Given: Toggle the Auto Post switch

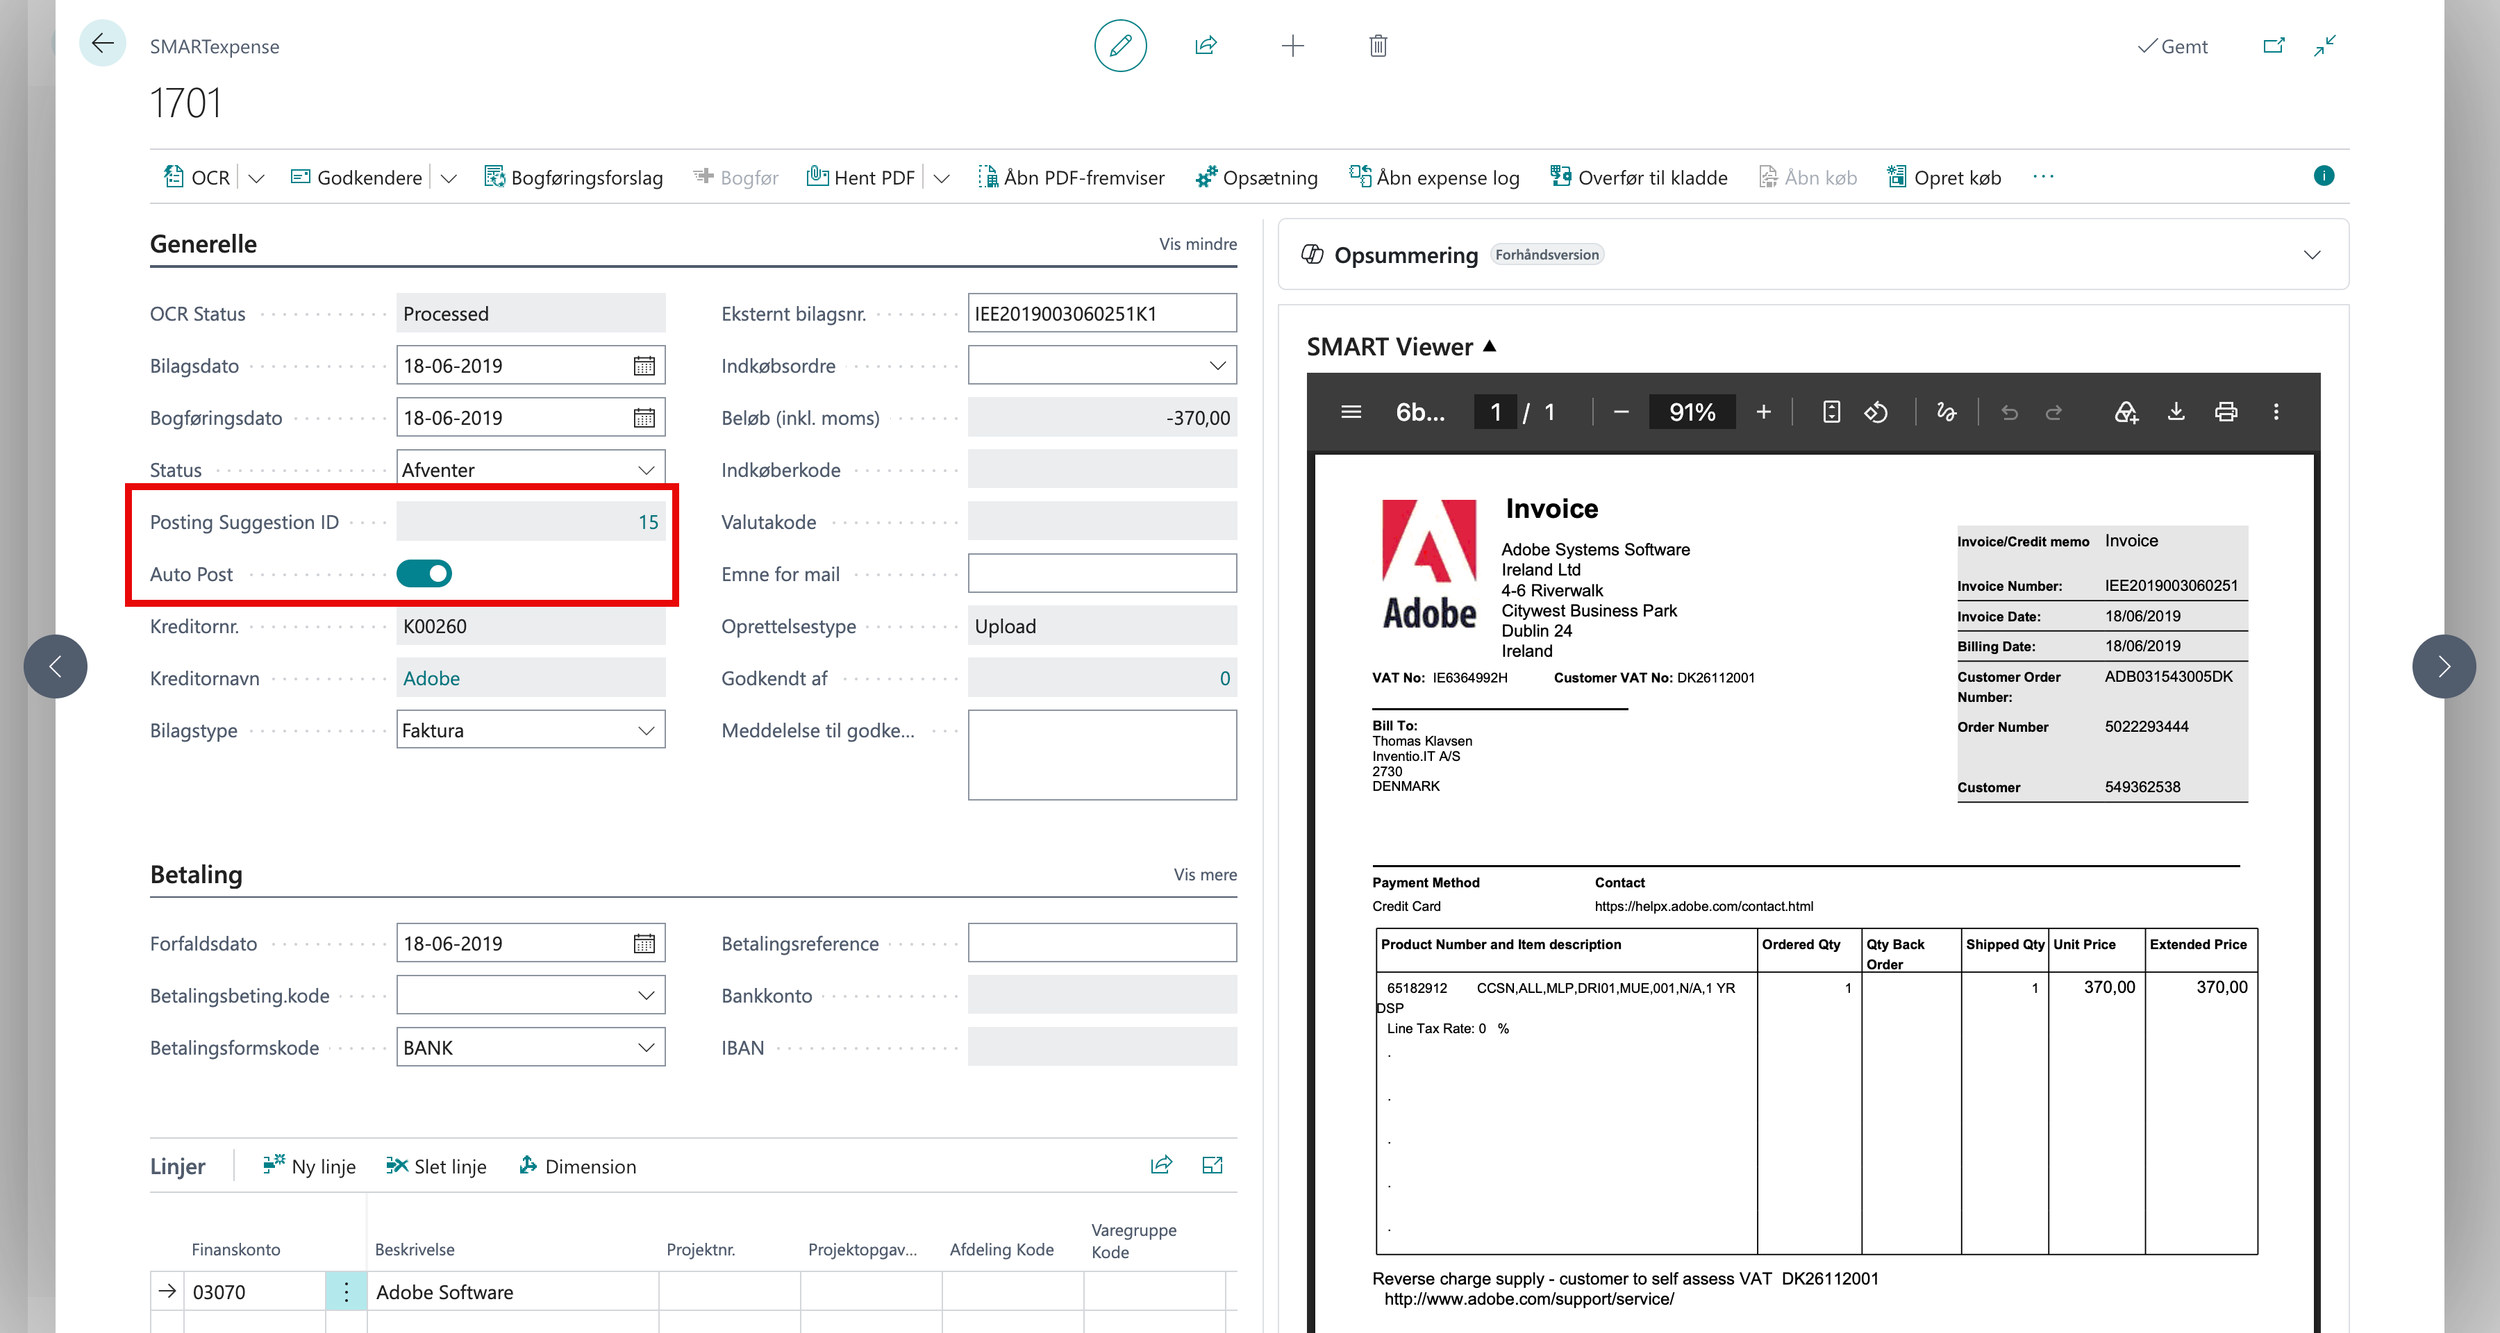Looking at the screenshot, I should click(424, 574).
